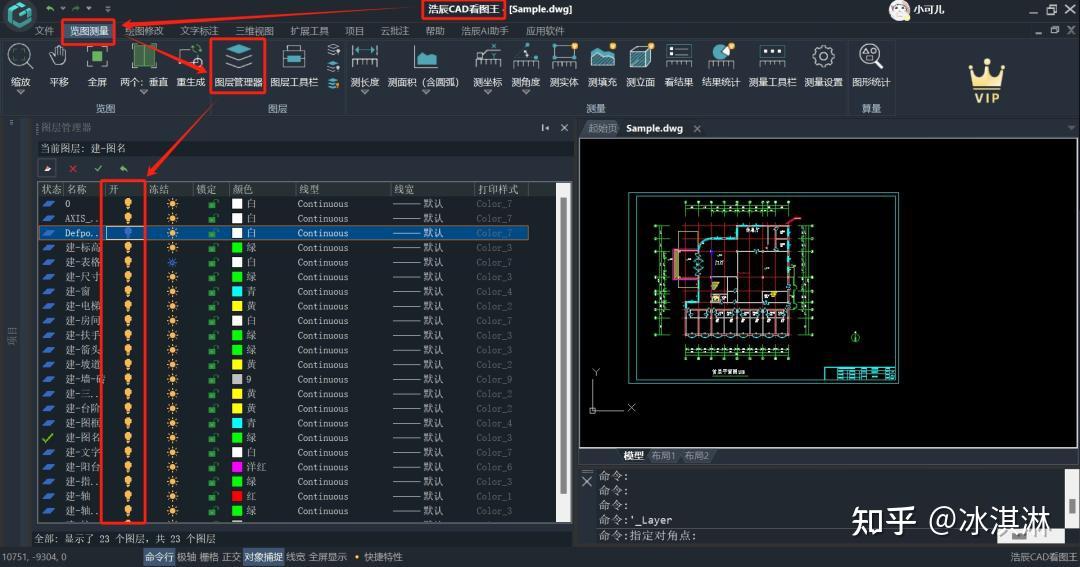
Task: Select the 测面积 area measure tool
Action: pyautogui.click(x=426, y=57)
